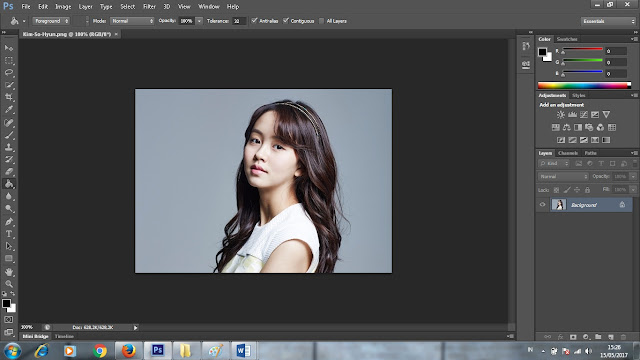The image size is (640, 360).
Task: Open the Layers panel Fill dropdown arrow
Action: [633, 190]
